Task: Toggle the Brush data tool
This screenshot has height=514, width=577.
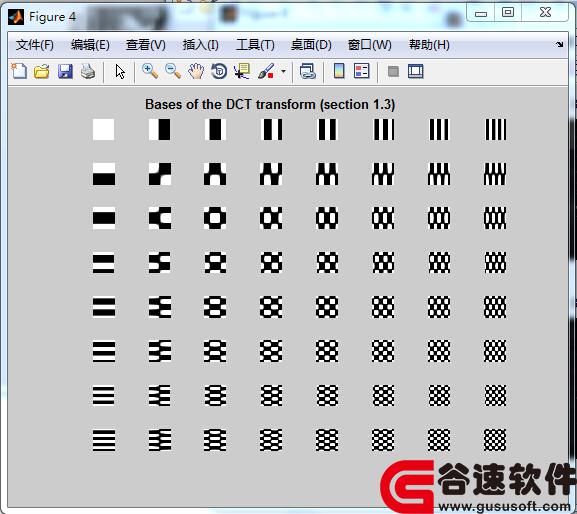Action: tap(266, 71)
